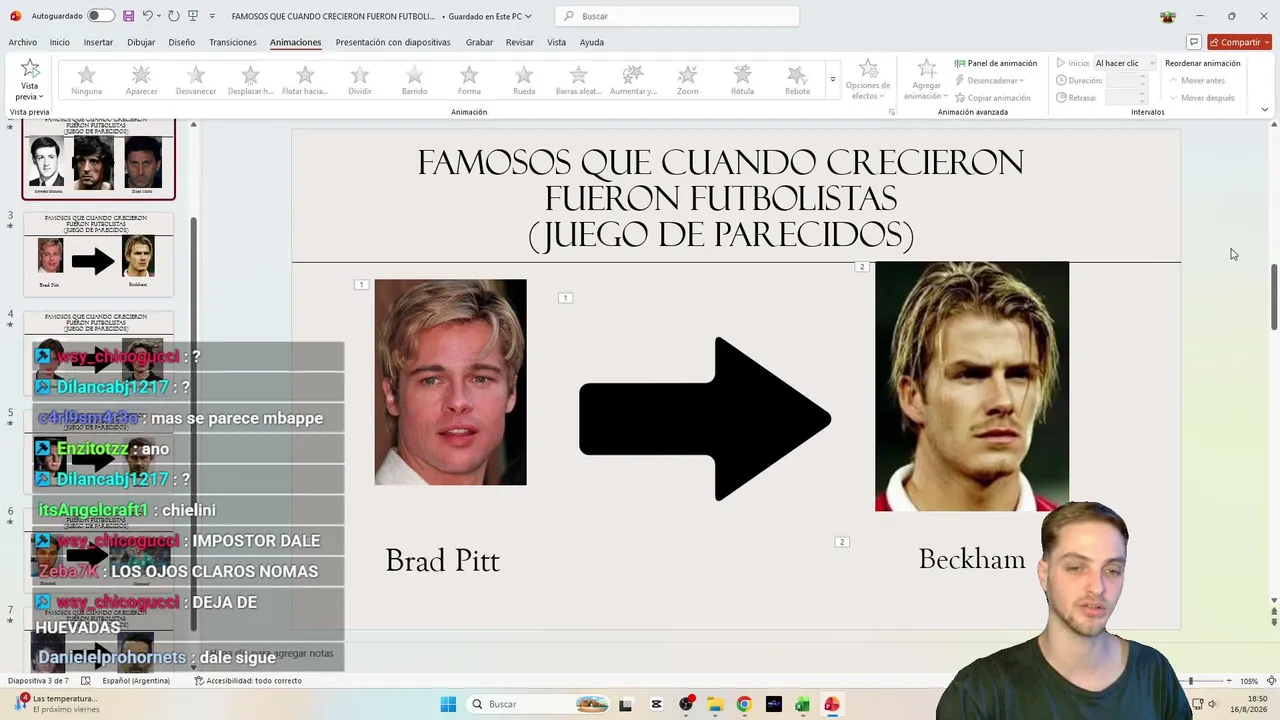This screenshot has width=1280, height=720.
Task: Select the Dividir animation effect
Action: [360, 80]
